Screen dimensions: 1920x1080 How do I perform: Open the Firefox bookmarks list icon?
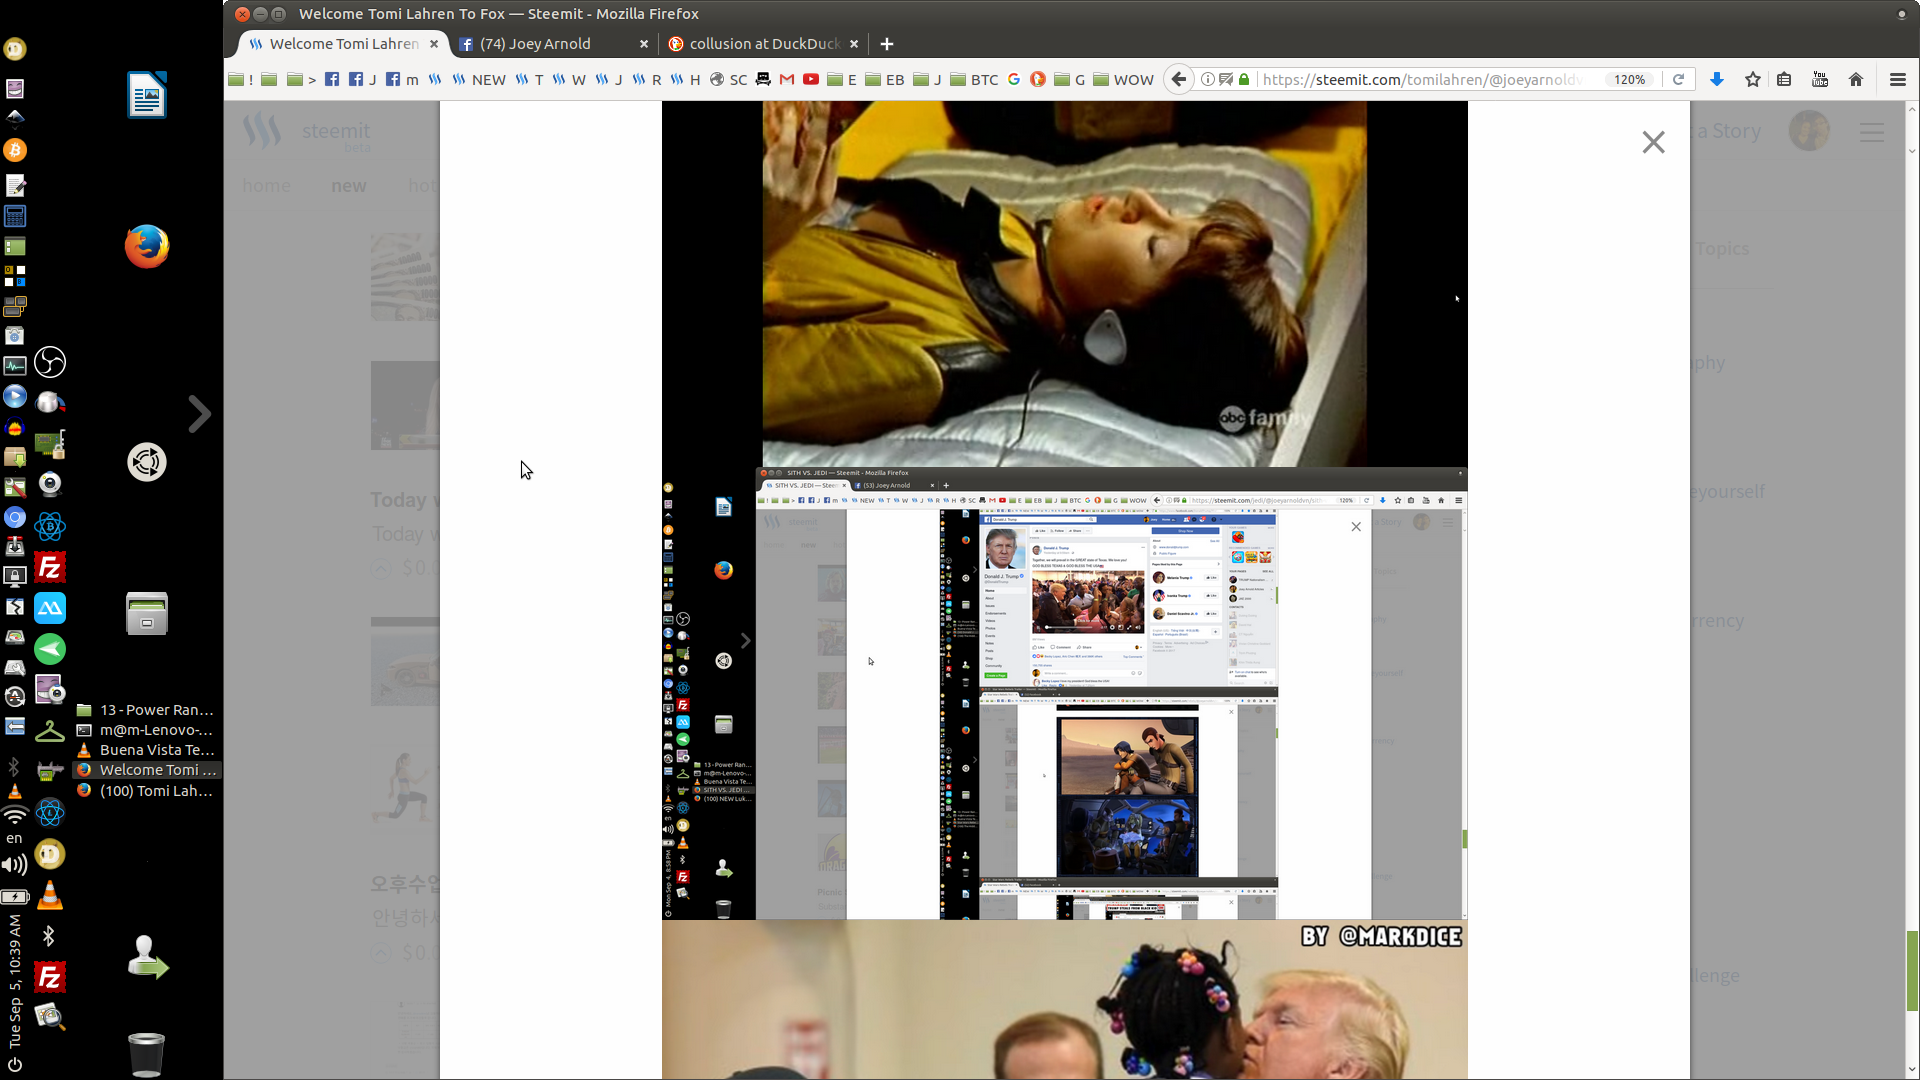pos(1784,80)
